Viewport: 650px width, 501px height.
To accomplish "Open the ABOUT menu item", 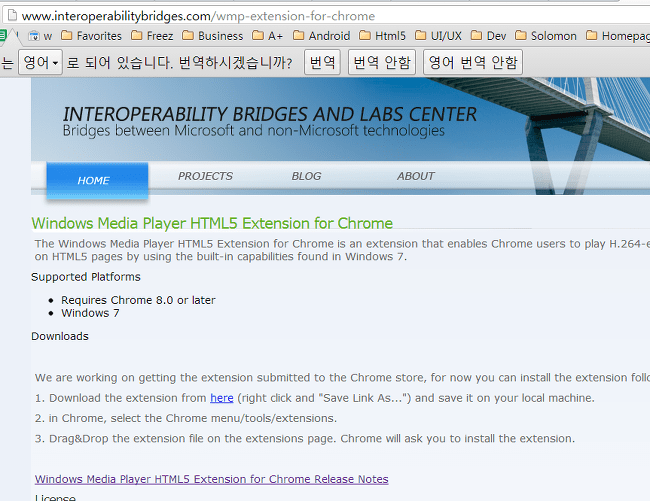I will [415, 176].
